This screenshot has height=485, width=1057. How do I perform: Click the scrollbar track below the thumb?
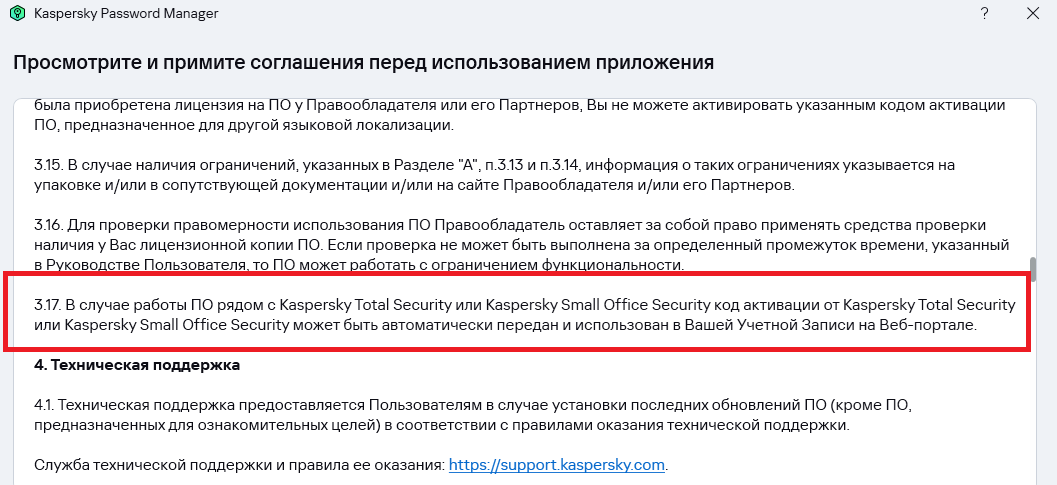pyautogui.click(x=1032, y=384)
